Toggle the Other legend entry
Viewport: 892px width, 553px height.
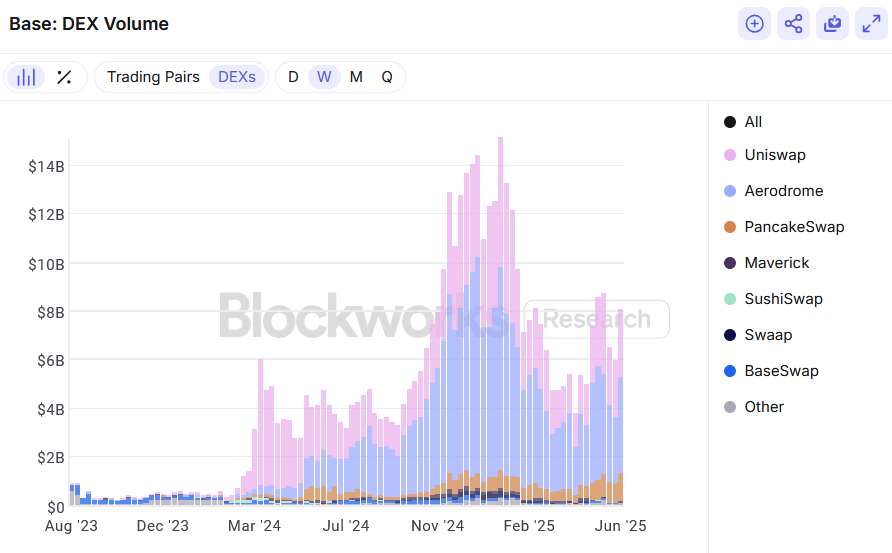pos(763,407)
